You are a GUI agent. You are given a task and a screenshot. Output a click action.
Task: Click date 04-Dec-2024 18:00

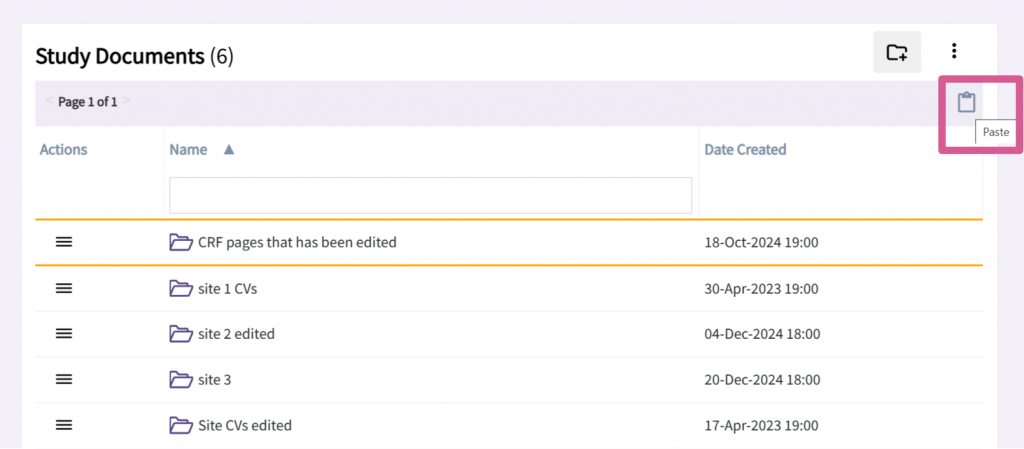762,334
